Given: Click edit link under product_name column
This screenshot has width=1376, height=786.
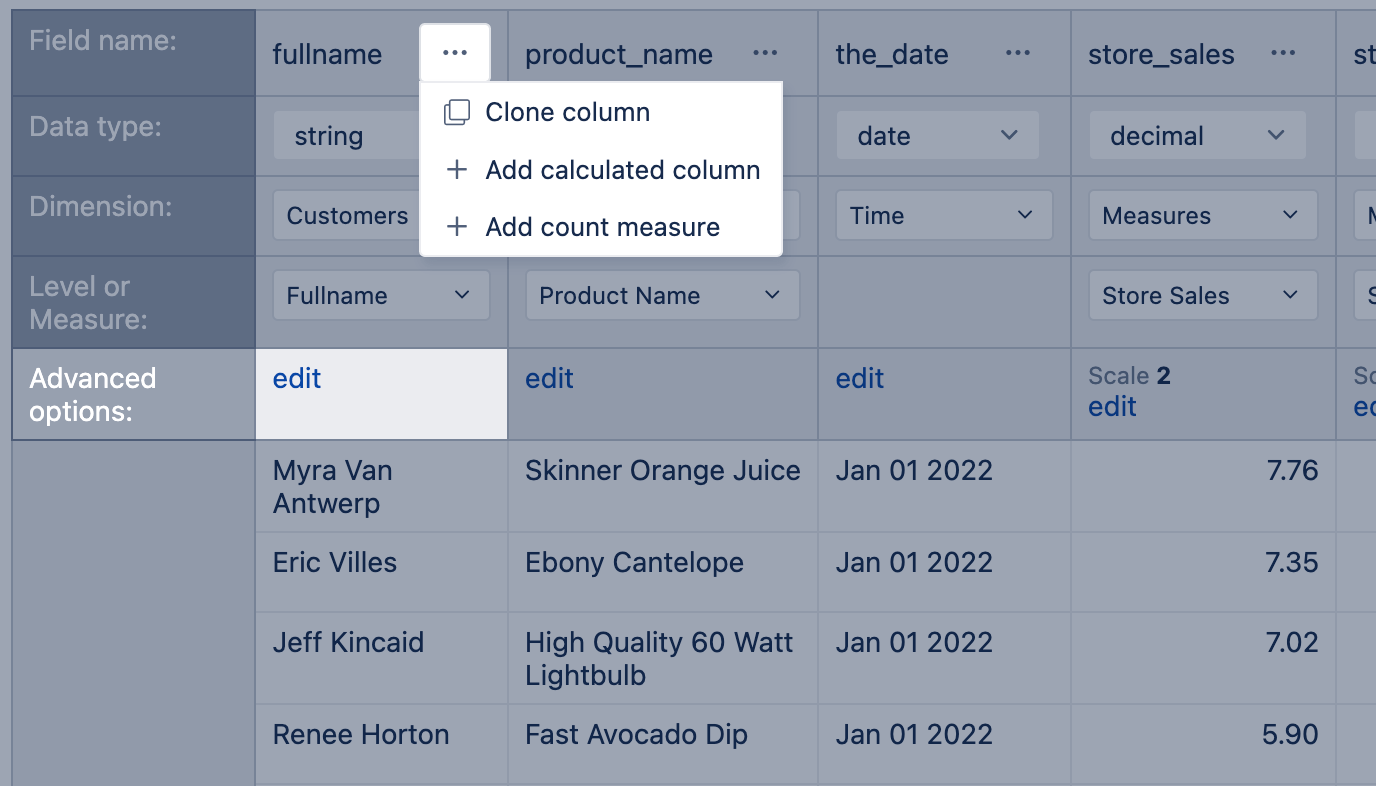Looking at the screenshot, I should 549,379.
